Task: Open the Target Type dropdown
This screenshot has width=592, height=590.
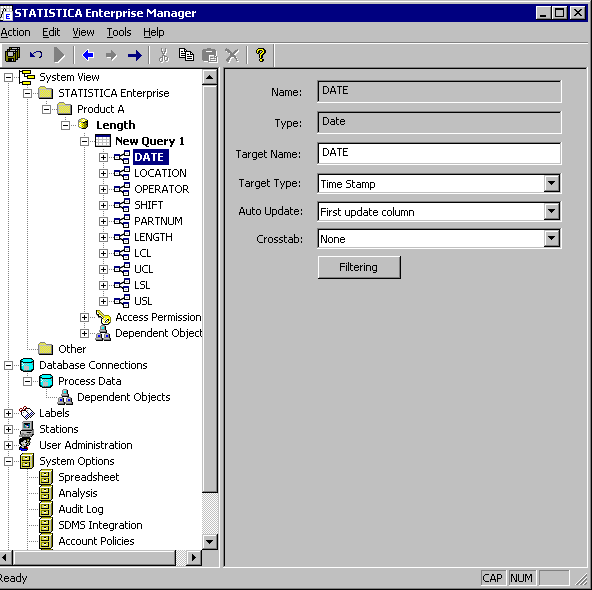Action: 552,183
